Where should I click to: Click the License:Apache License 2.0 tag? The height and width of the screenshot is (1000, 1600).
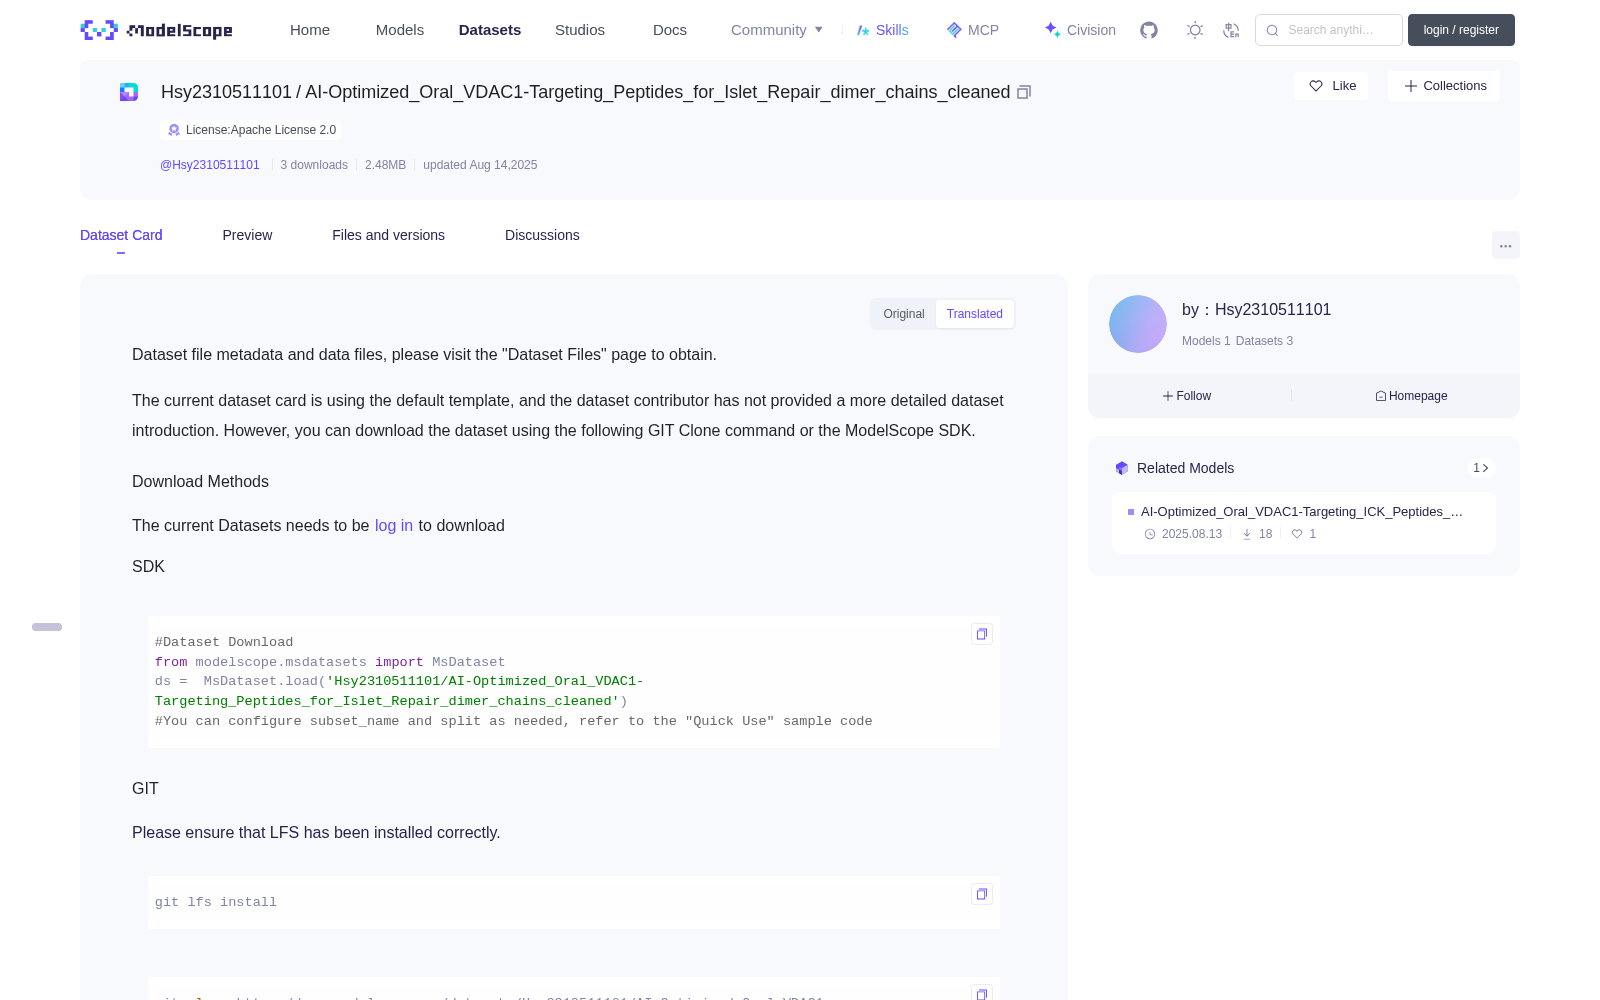[251, 130]
